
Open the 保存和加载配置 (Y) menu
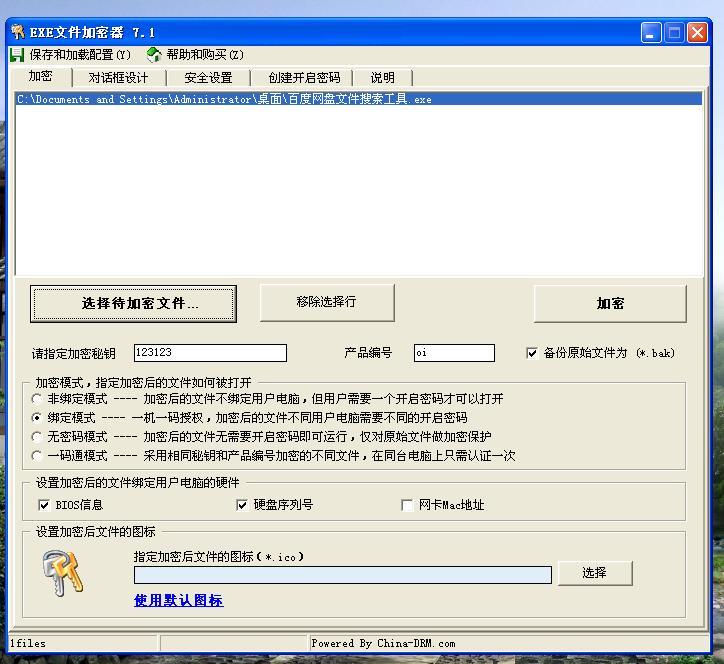click(80, 55)
